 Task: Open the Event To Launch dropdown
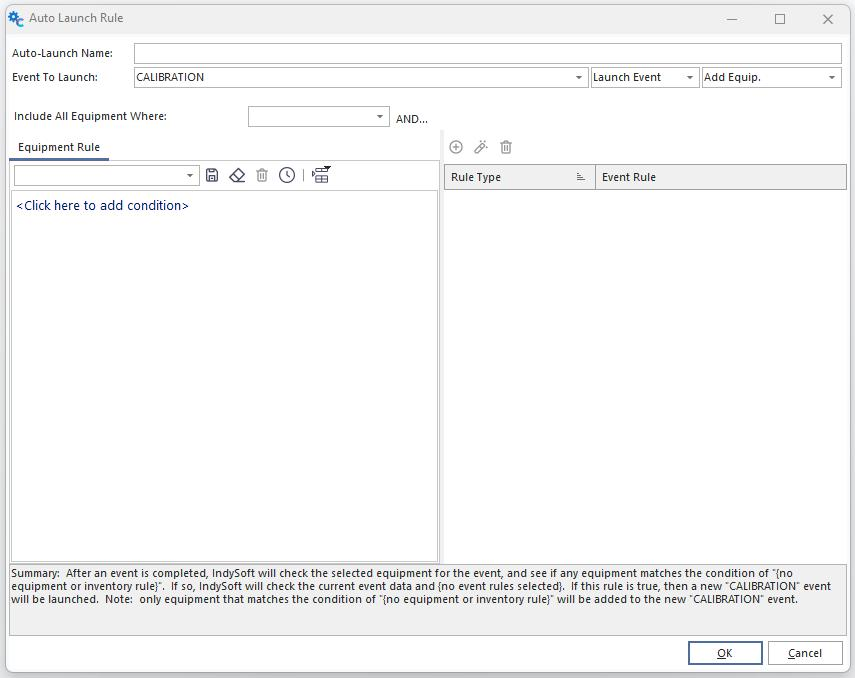point(579,77)
